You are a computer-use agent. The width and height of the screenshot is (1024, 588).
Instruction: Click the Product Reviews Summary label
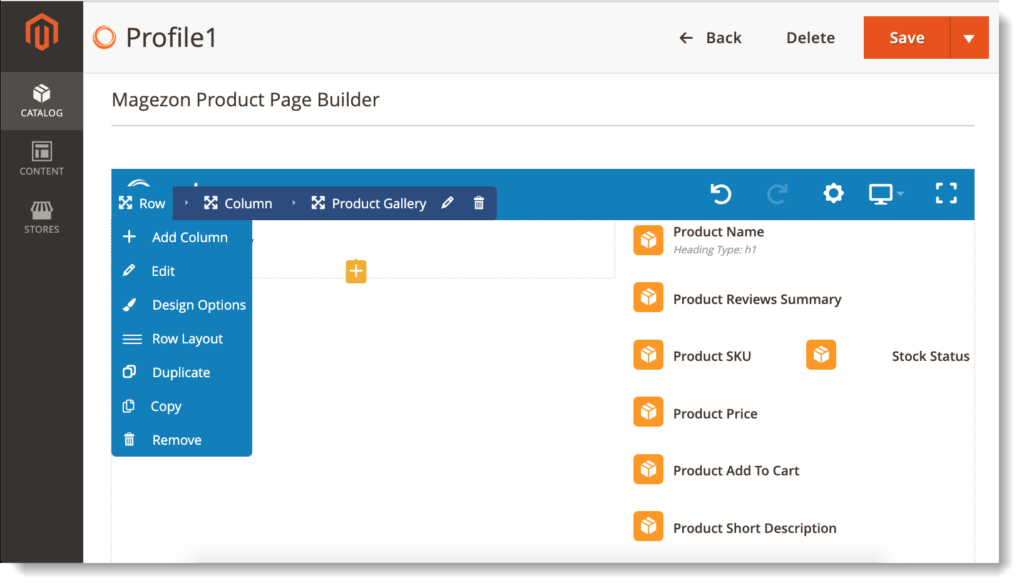[757, 299]
